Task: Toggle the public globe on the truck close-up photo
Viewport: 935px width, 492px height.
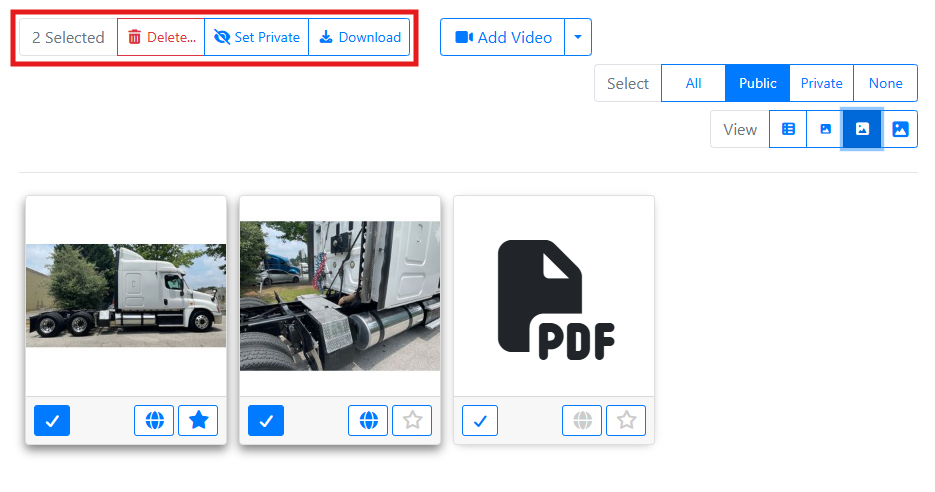Action: [368, 420]
